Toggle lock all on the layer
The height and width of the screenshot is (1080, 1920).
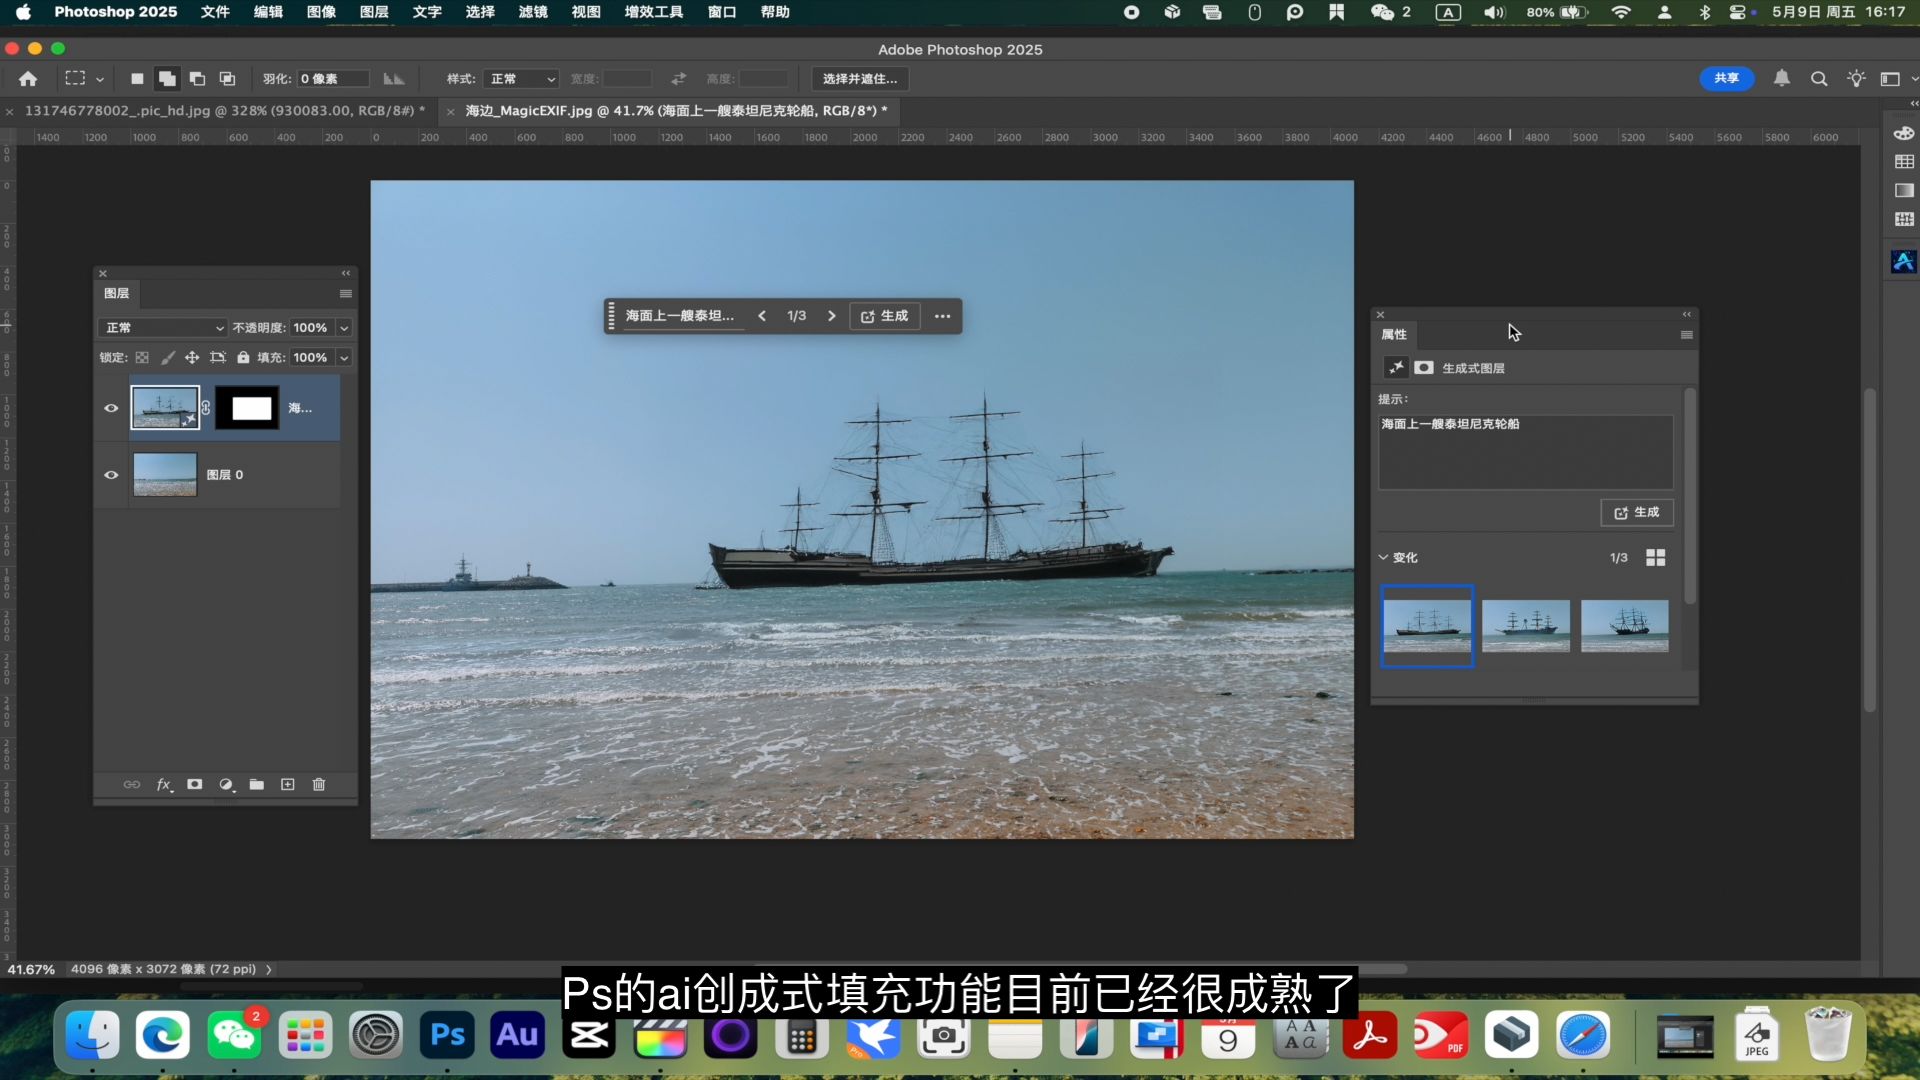click(x=243, y=357)
